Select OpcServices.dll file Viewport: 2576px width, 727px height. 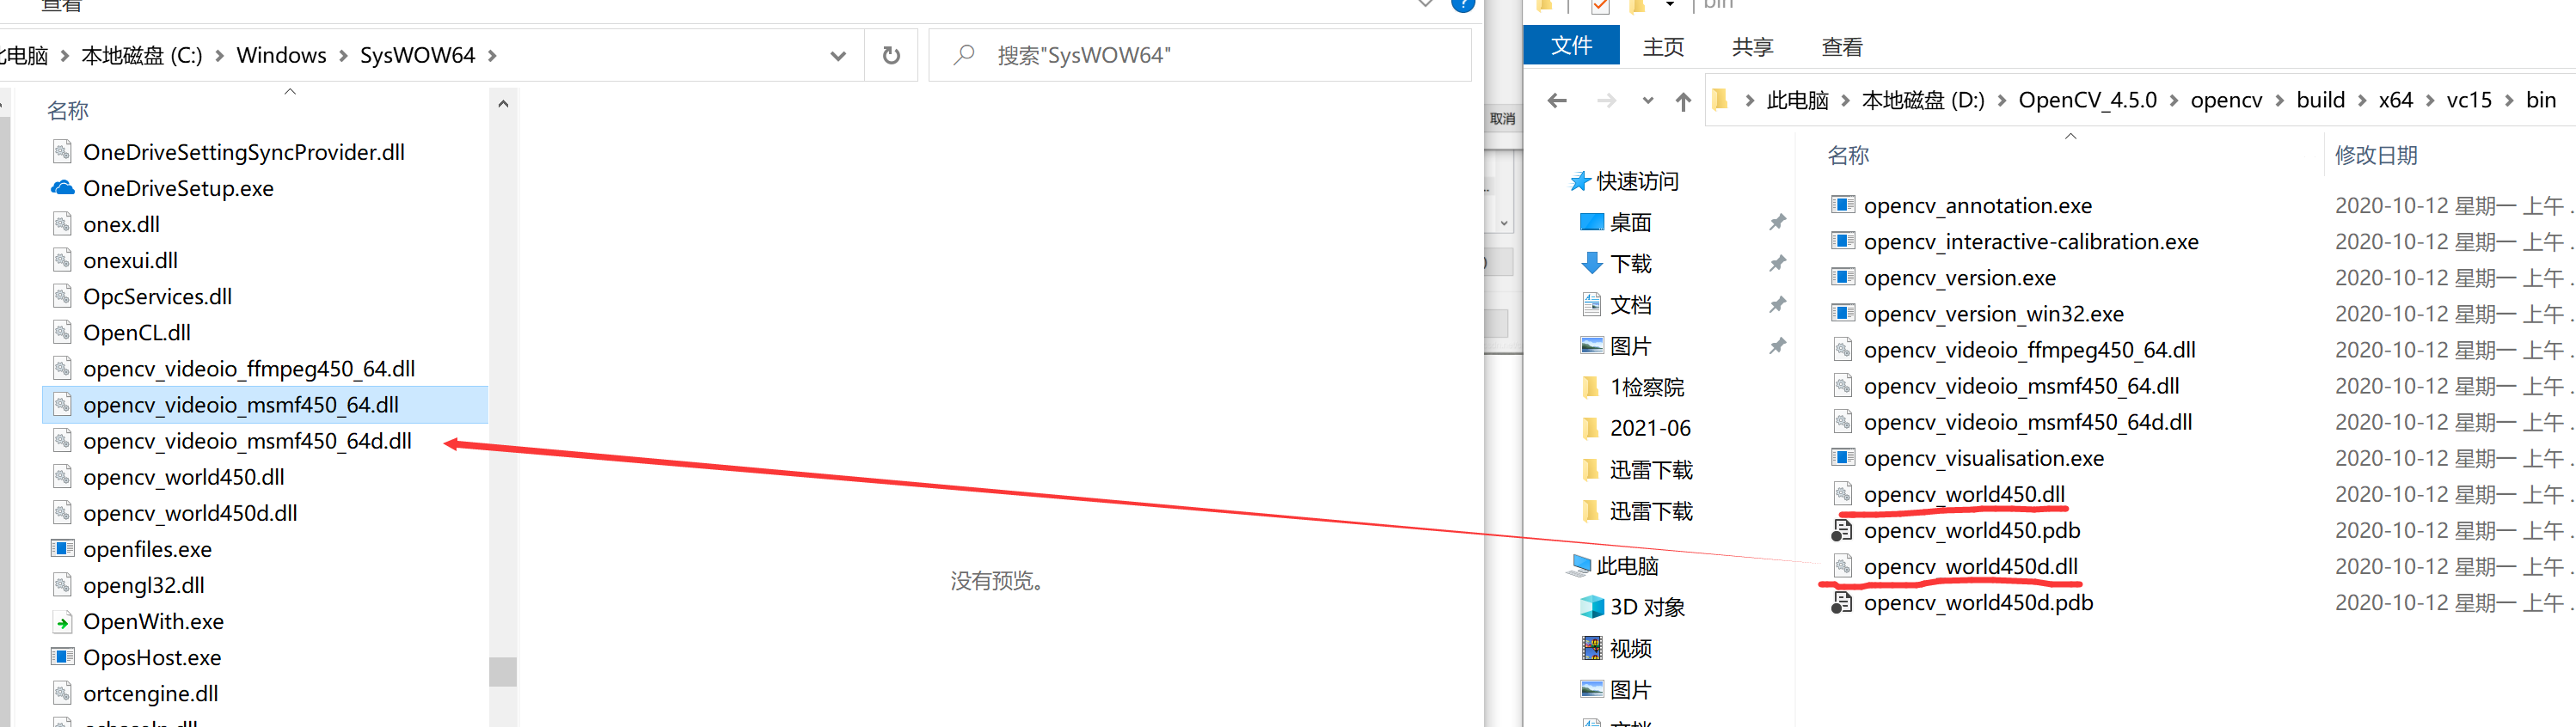157,296
